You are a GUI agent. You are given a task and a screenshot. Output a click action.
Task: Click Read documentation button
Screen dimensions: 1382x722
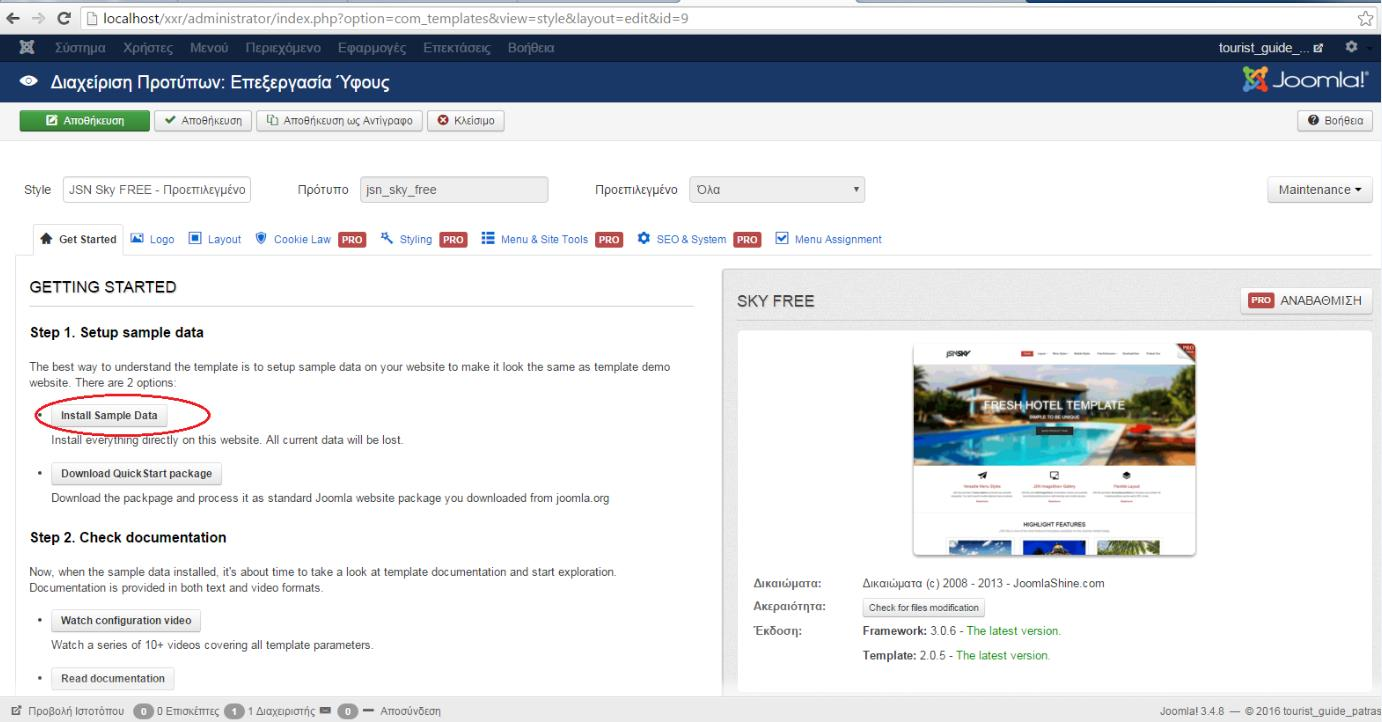point(113,678)
